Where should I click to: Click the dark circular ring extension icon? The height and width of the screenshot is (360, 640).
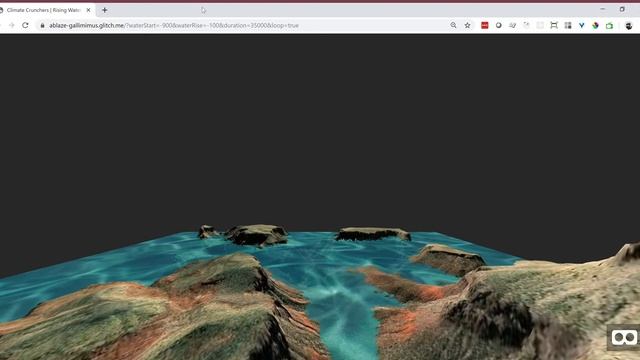pyautogui.click(x=498, y=25)
